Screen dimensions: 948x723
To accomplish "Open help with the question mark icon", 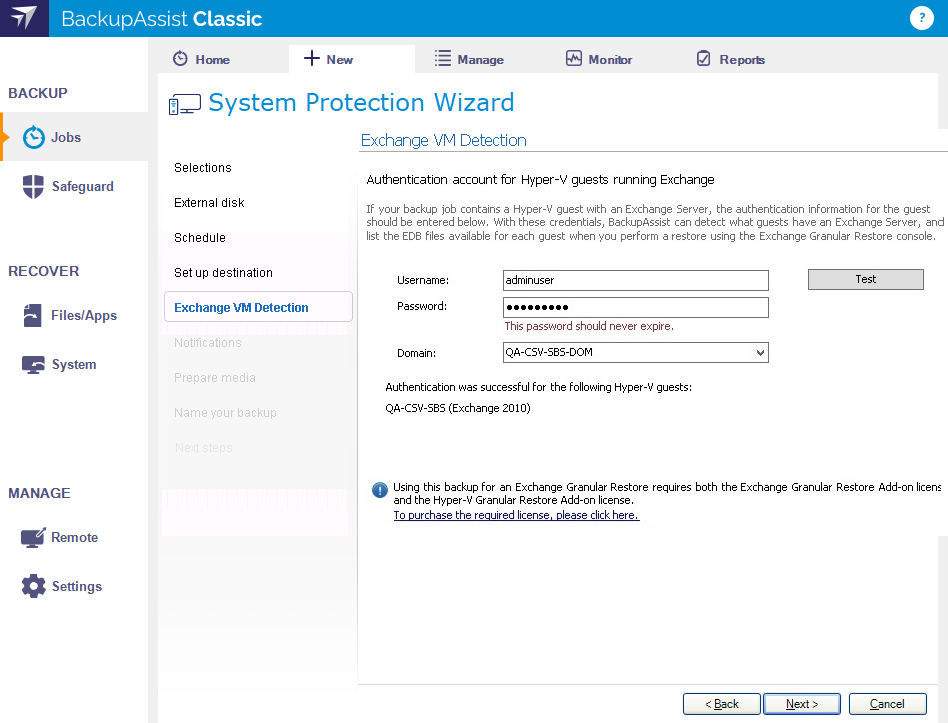I will [x=921, y=18].
